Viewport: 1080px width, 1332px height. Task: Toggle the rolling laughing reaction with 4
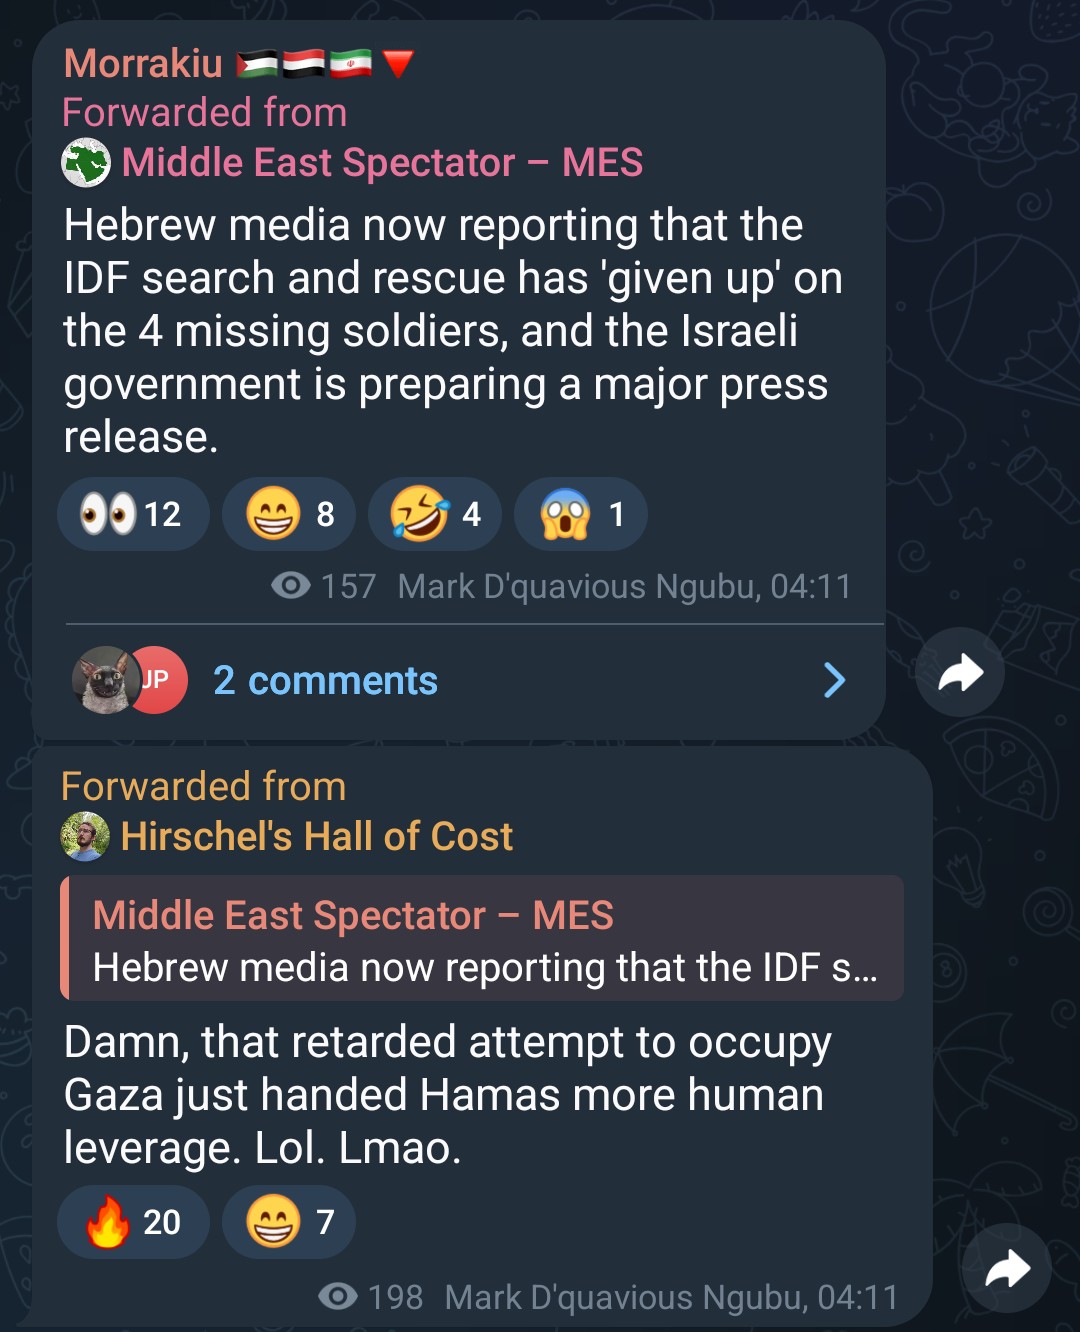pyautogui.click(x=435, y=514)
